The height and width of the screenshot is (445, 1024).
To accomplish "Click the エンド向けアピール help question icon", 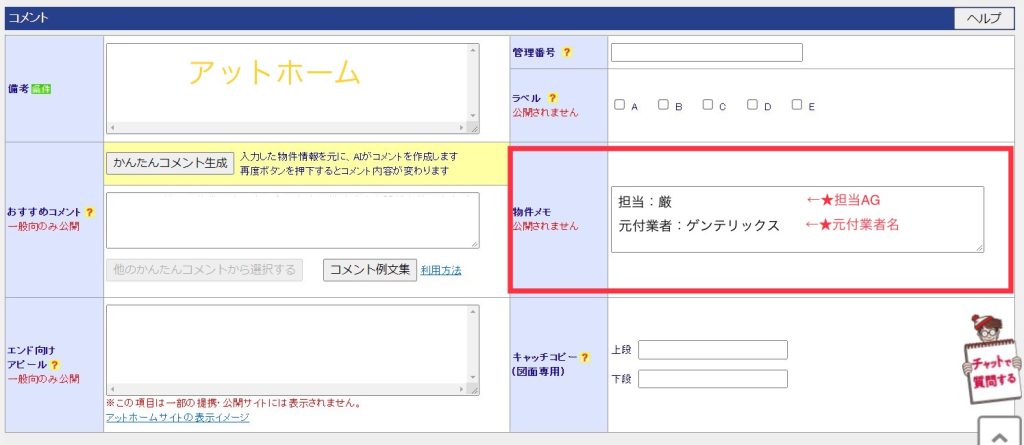I will (55, 365).
